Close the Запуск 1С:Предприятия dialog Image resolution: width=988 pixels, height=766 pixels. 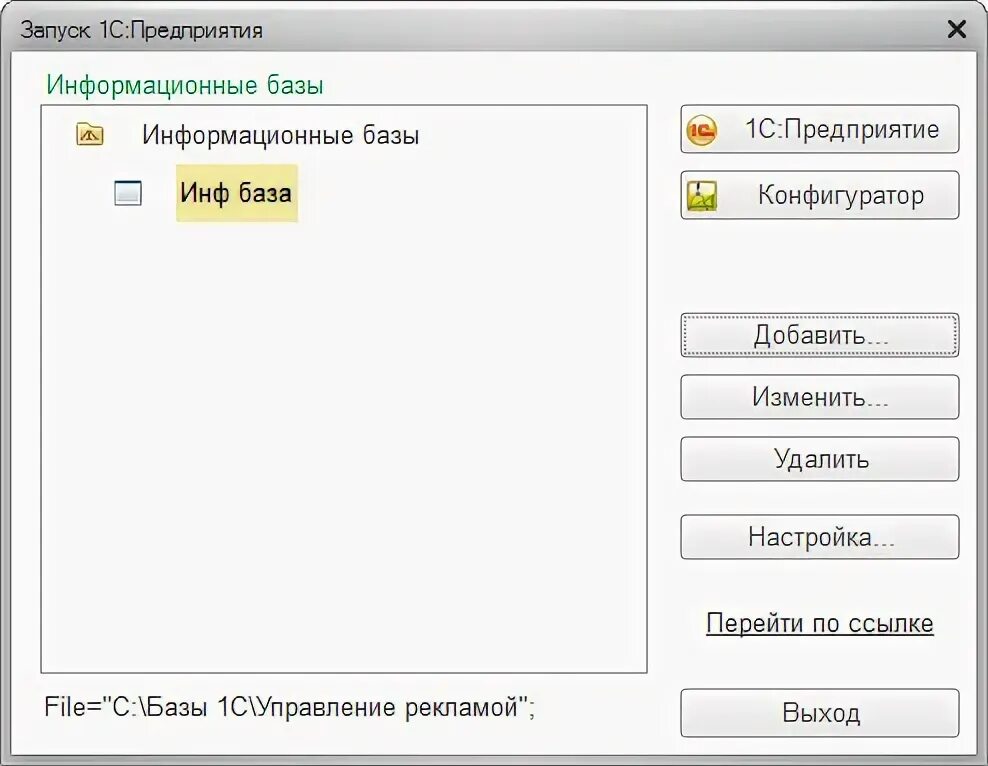[x=956, y=29]
